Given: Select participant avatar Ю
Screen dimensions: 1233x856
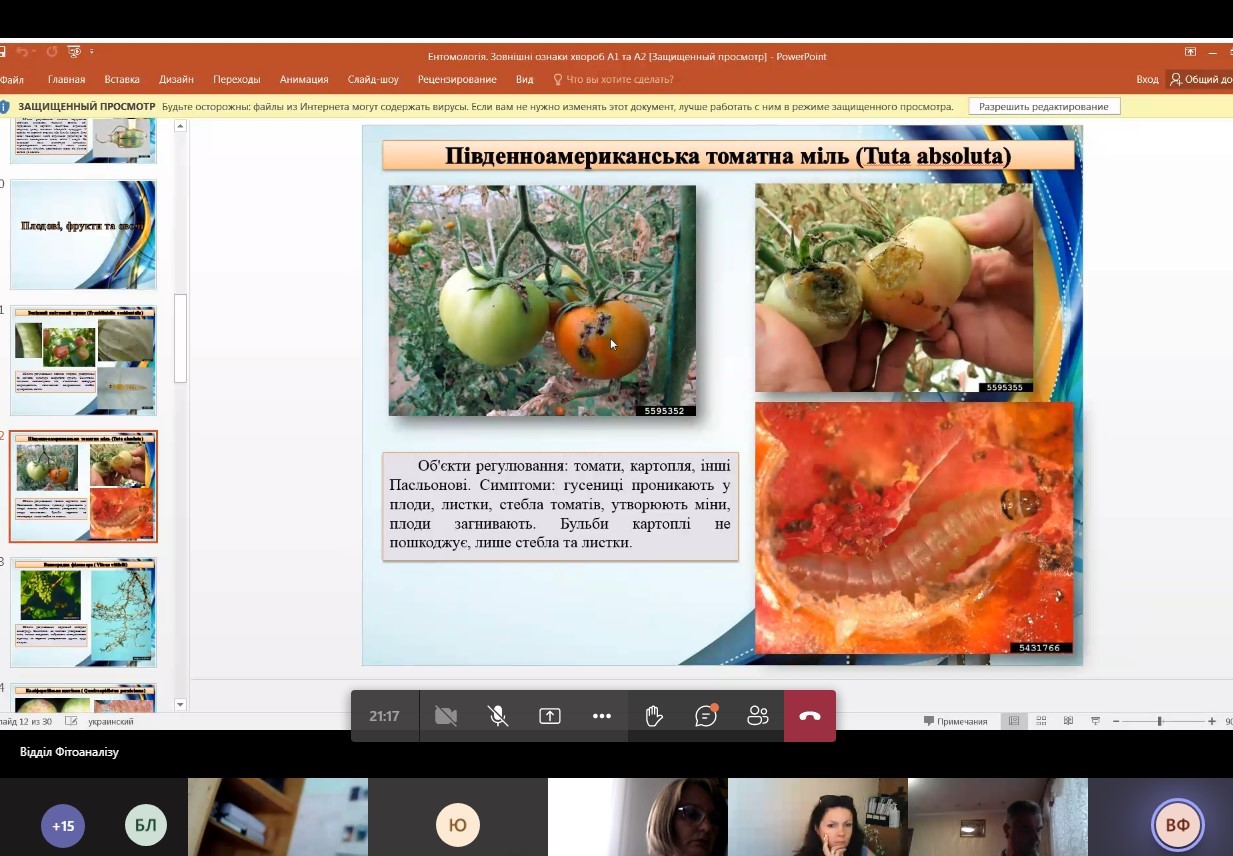Looking at the screenshot, I should [x=458, y=826].
